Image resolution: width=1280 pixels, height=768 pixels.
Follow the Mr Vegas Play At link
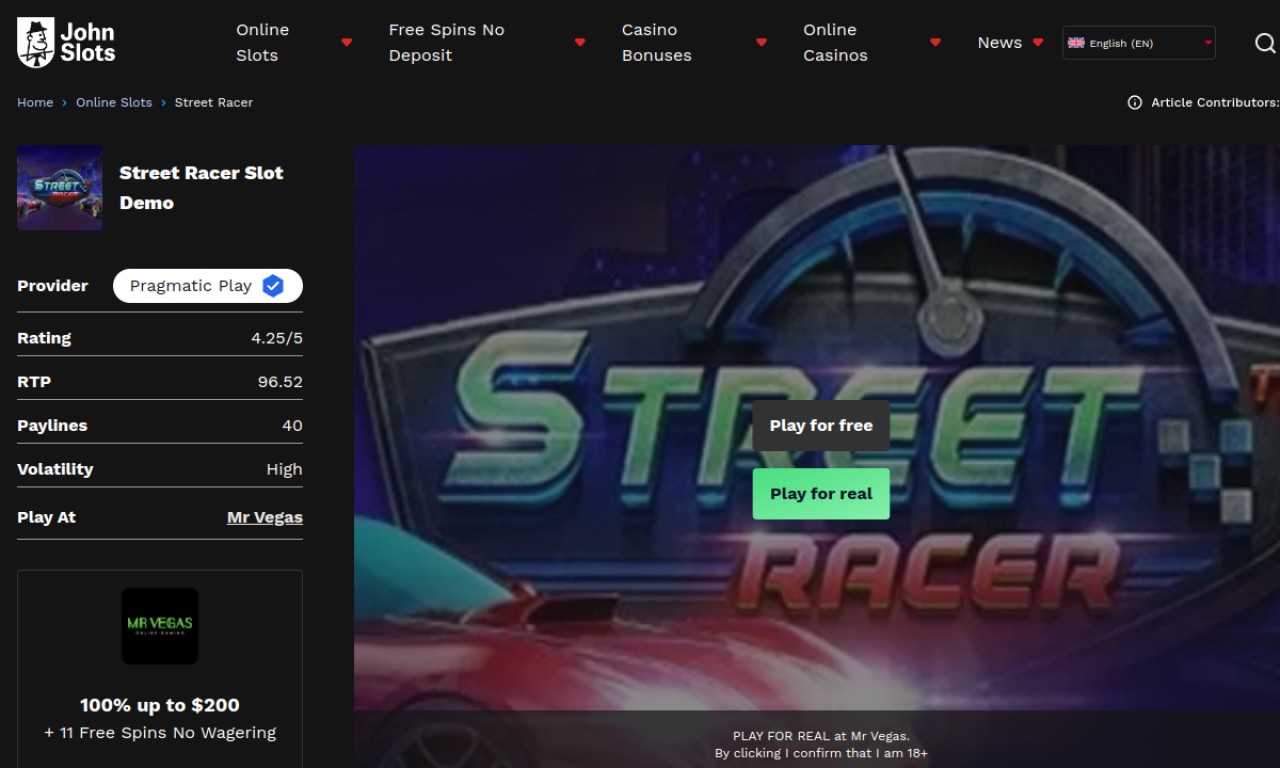coord(265,517)
